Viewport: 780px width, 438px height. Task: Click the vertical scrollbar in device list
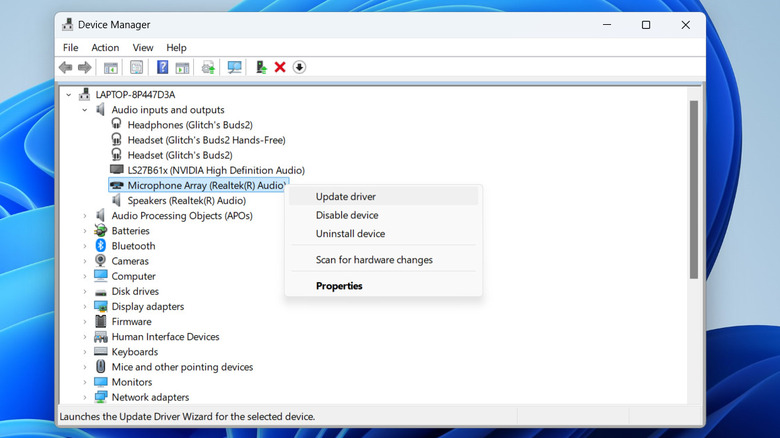click(693, 190)
